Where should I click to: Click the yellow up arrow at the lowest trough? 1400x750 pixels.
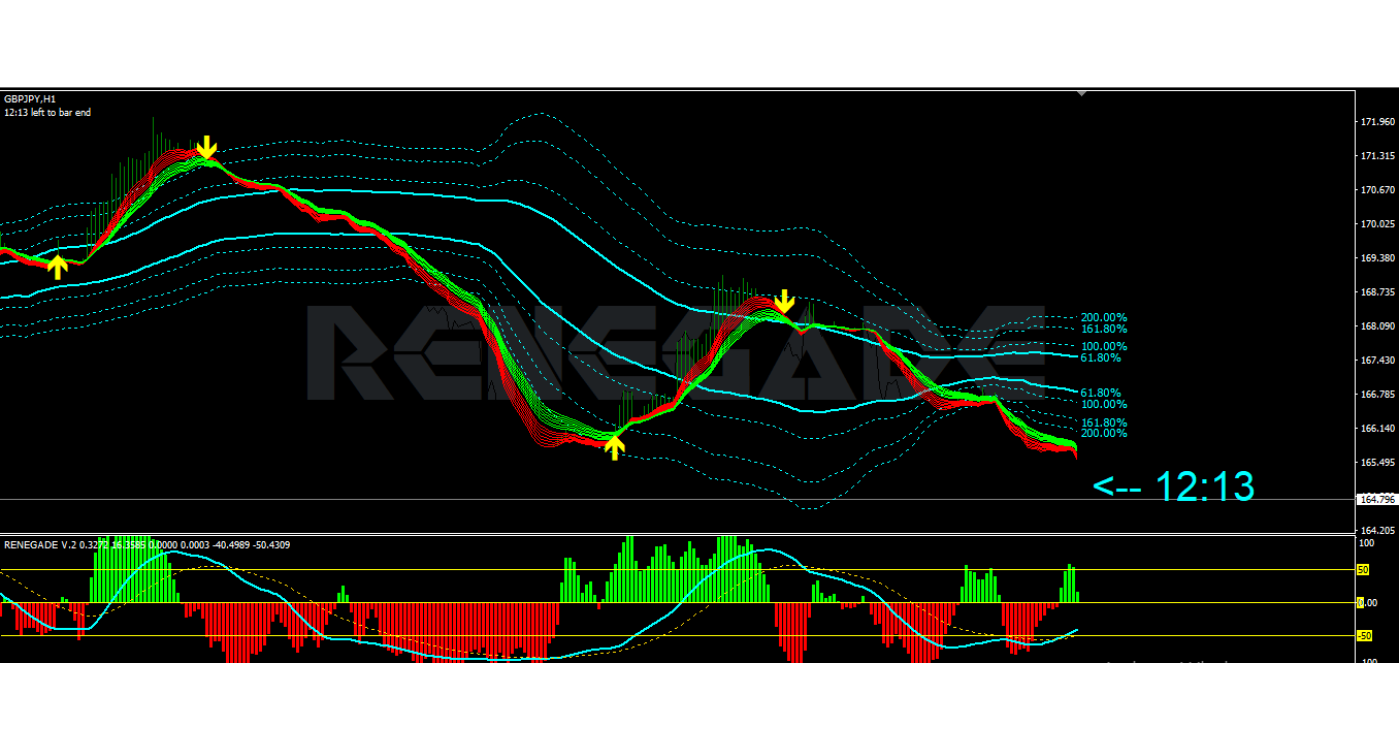click(x=615, y=446)
